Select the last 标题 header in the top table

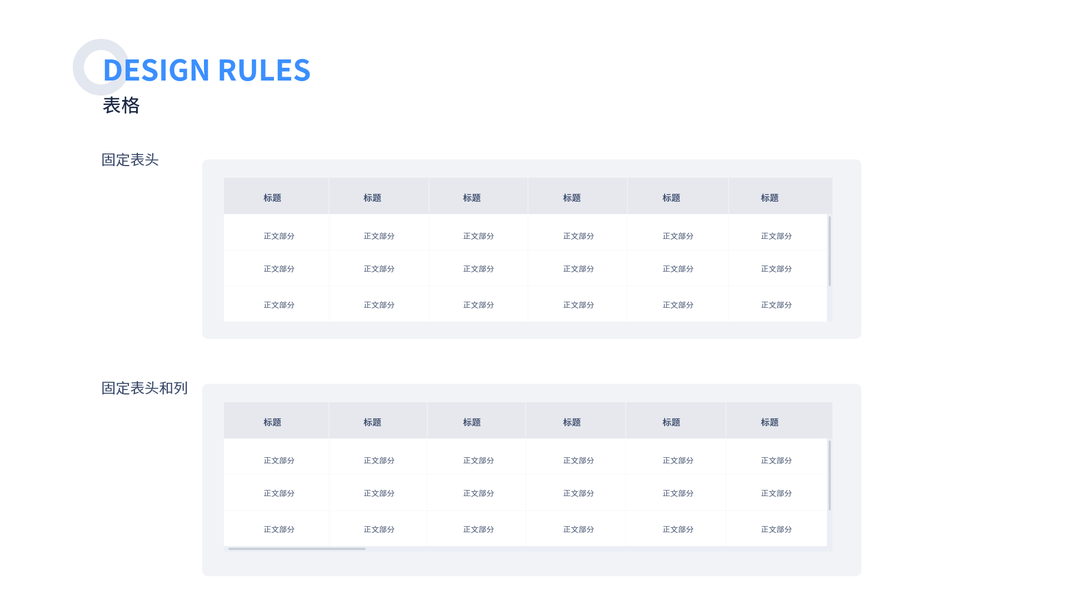click(x=769, y=198)
